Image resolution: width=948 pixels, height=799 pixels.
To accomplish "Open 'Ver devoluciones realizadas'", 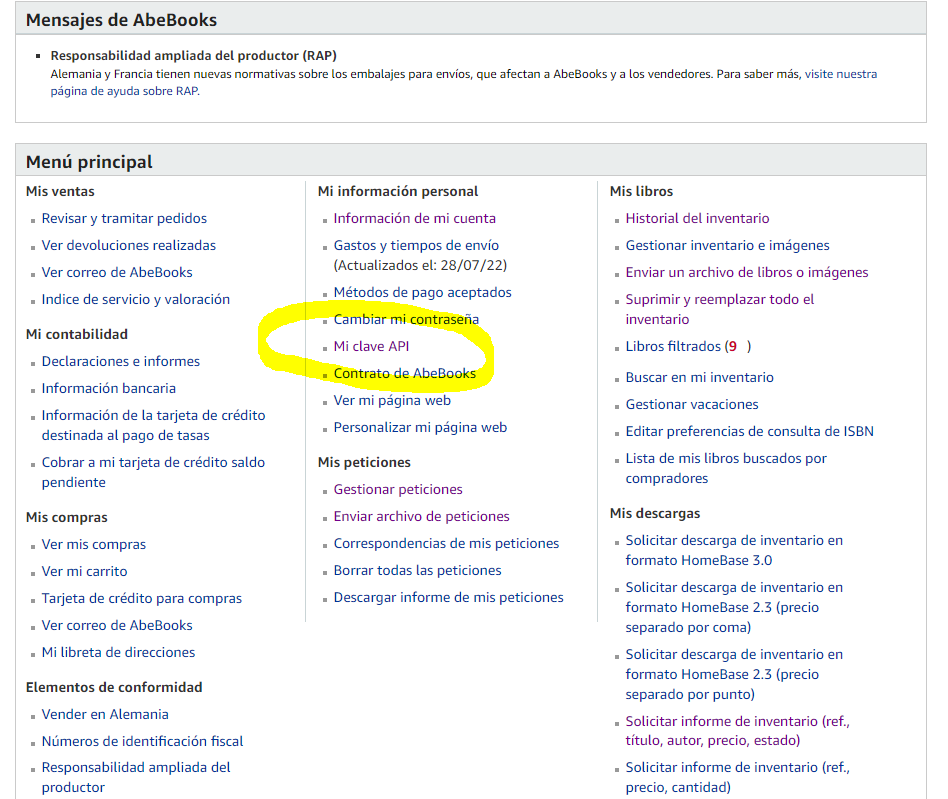I will (x=128, y=245).
